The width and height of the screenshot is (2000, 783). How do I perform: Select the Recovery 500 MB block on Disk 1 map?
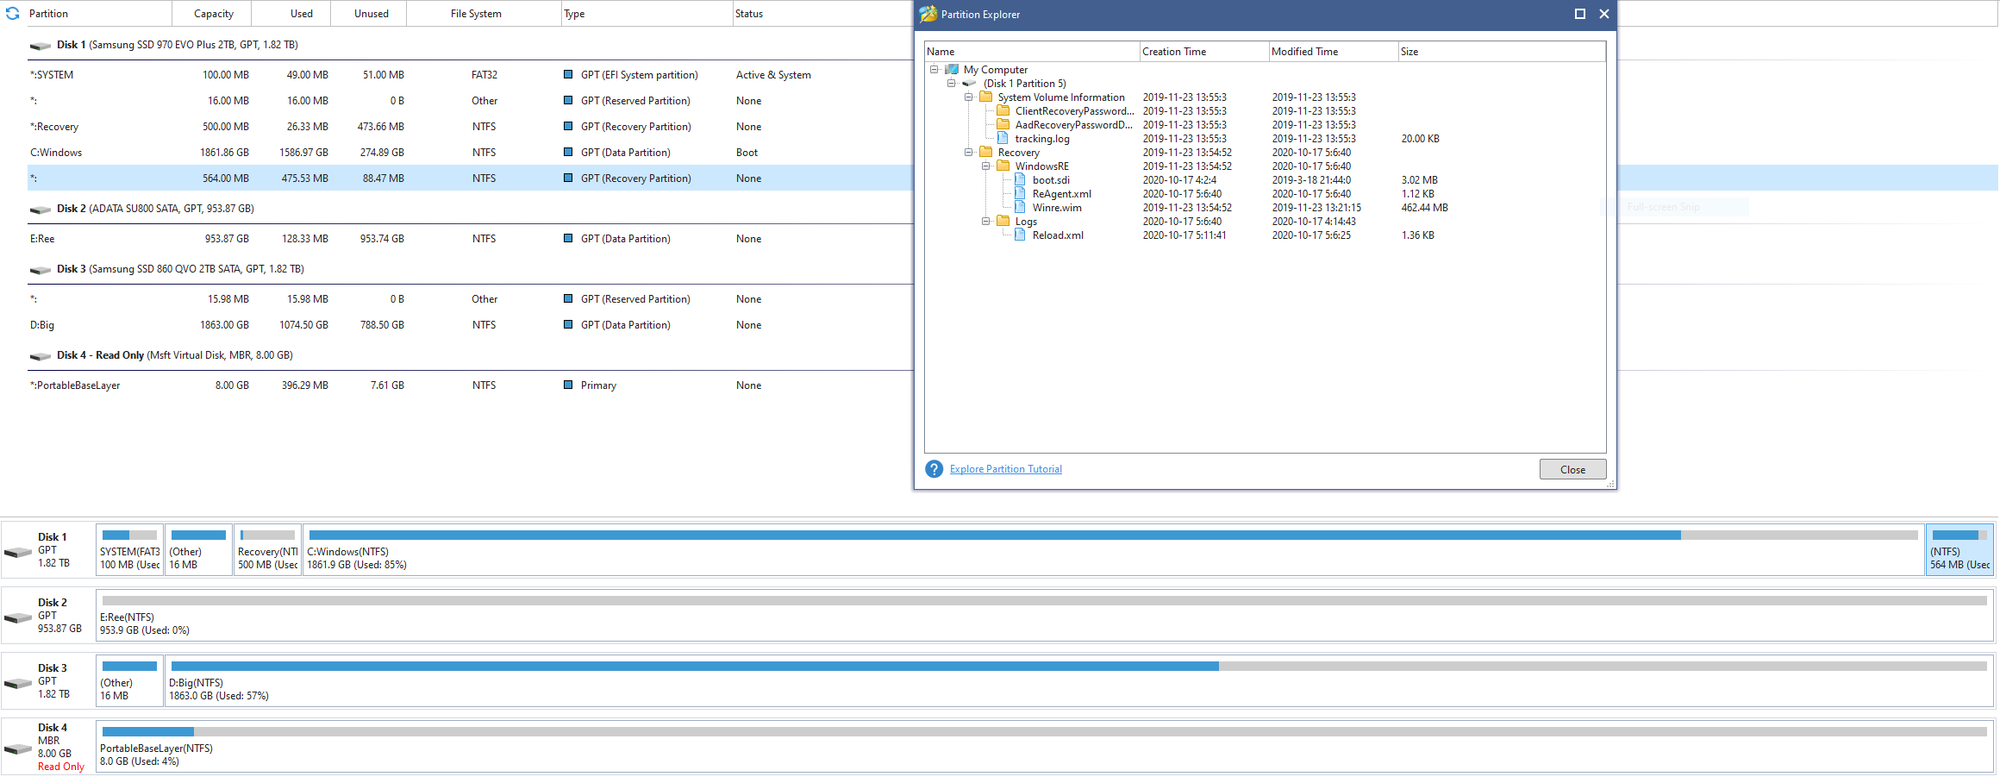point(267,549)
